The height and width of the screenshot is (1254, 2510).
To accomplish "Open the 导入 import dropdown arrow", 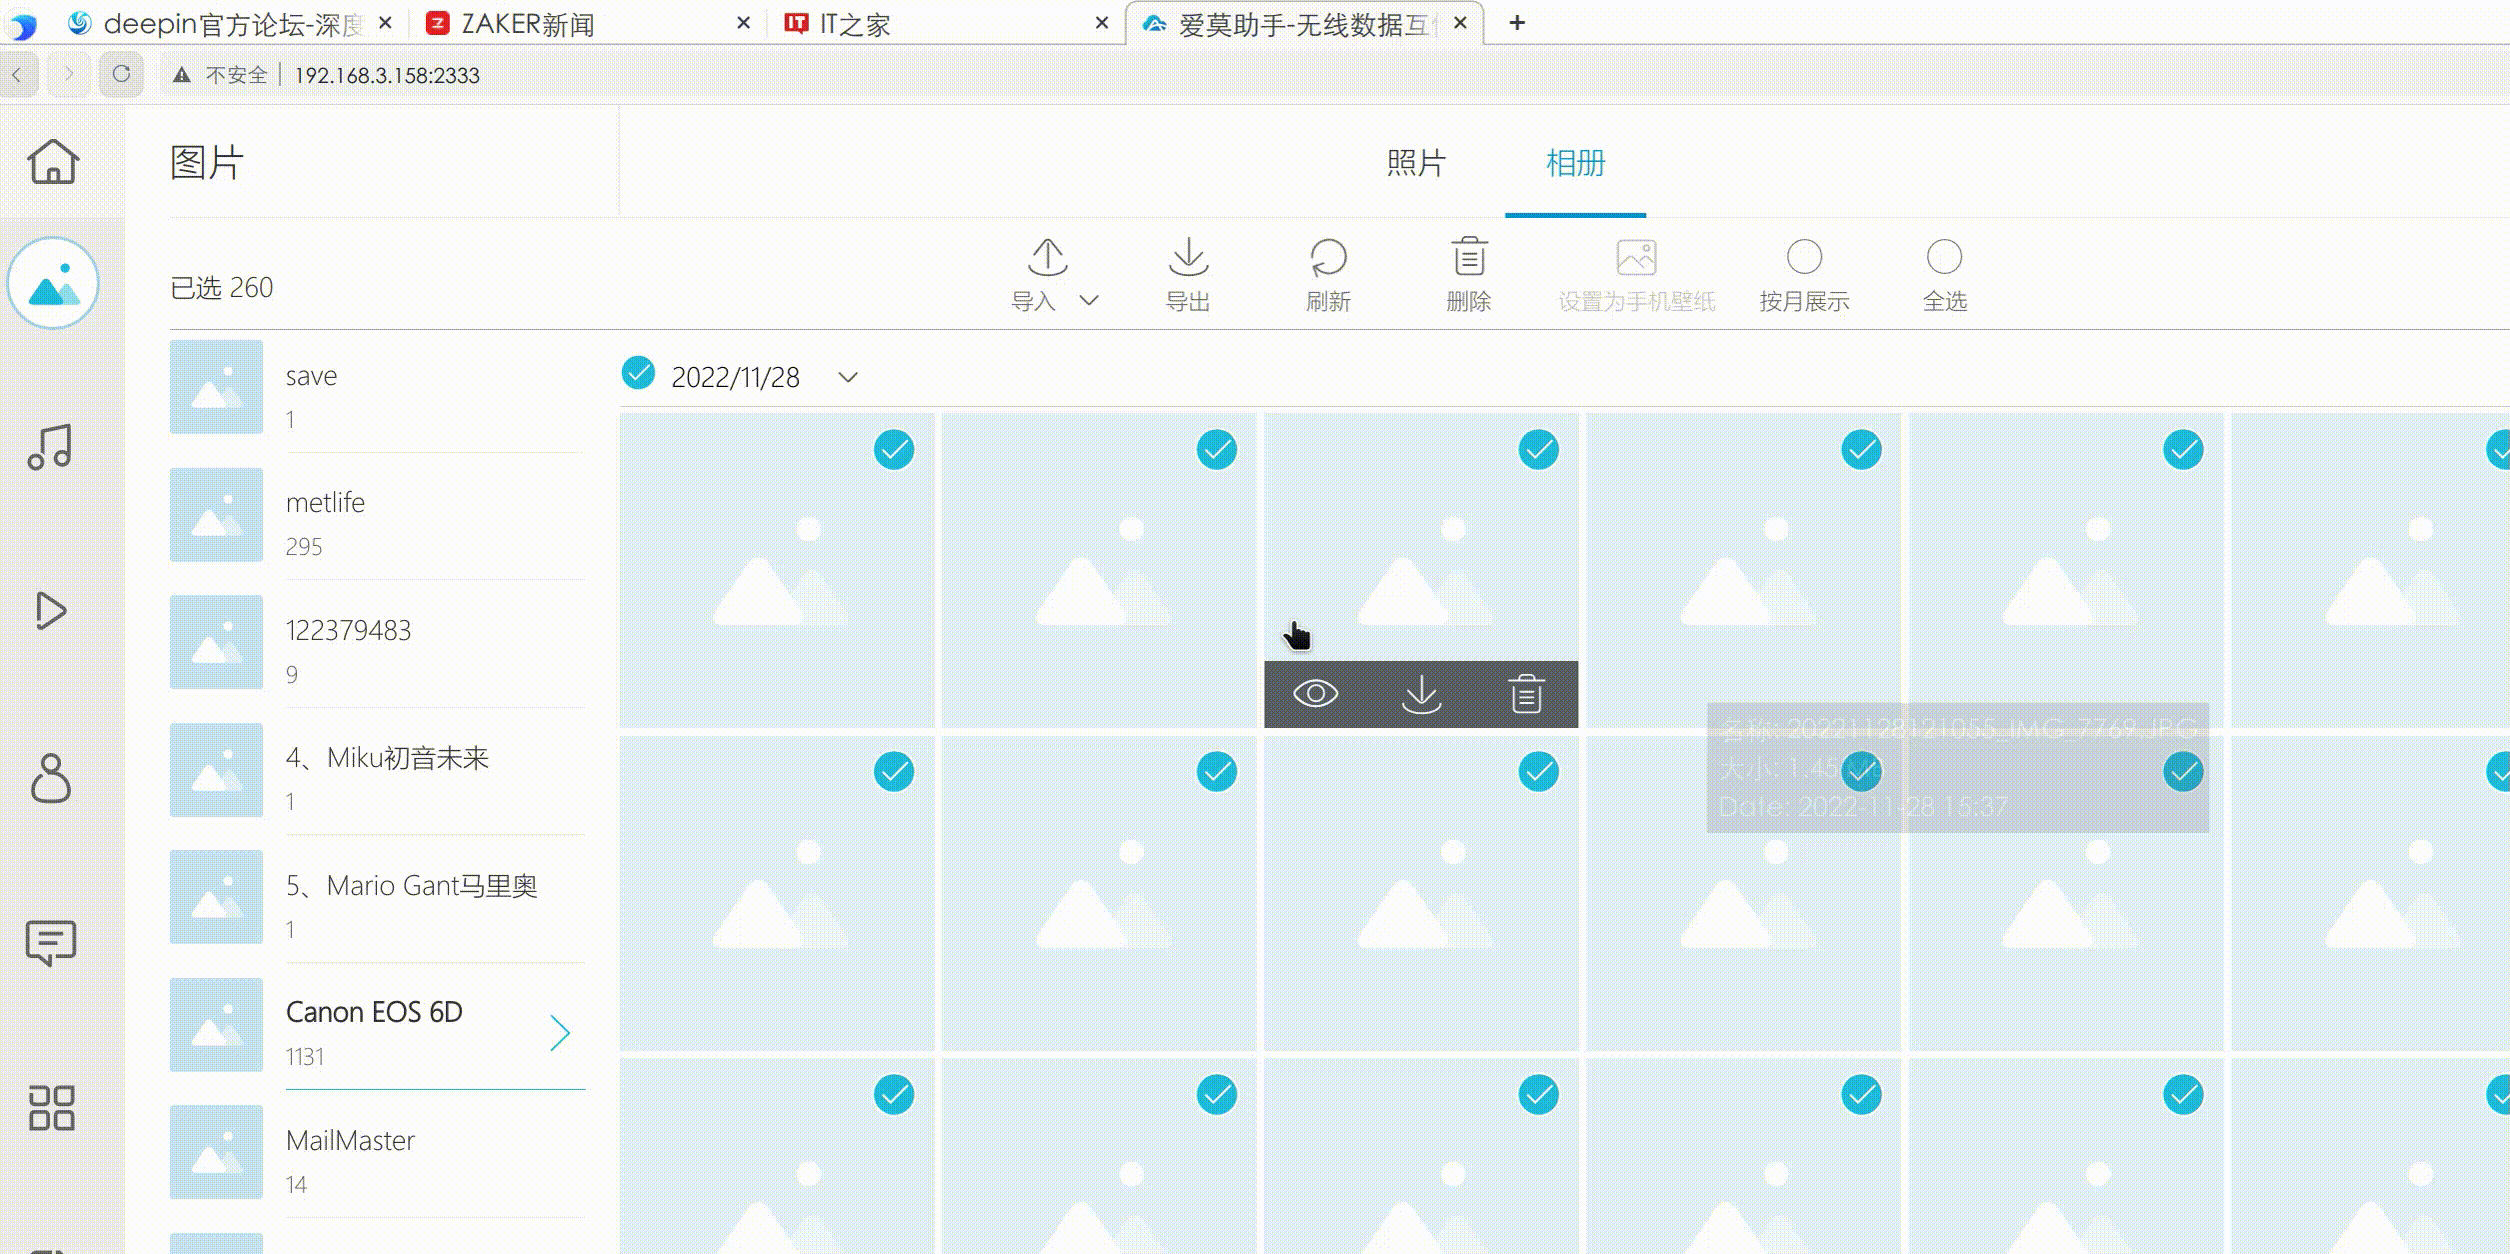I will click(x=1089, y=298).
